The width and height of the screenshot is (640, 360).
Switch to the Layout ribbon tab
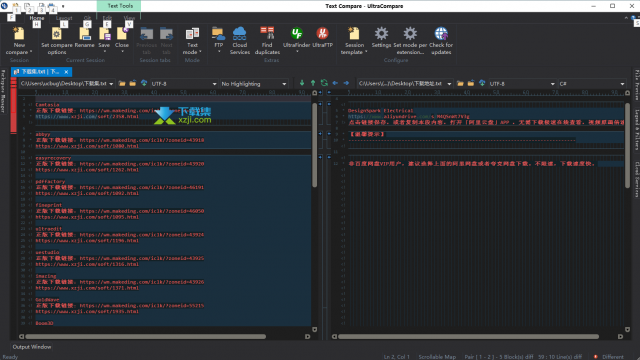(64, 18)
